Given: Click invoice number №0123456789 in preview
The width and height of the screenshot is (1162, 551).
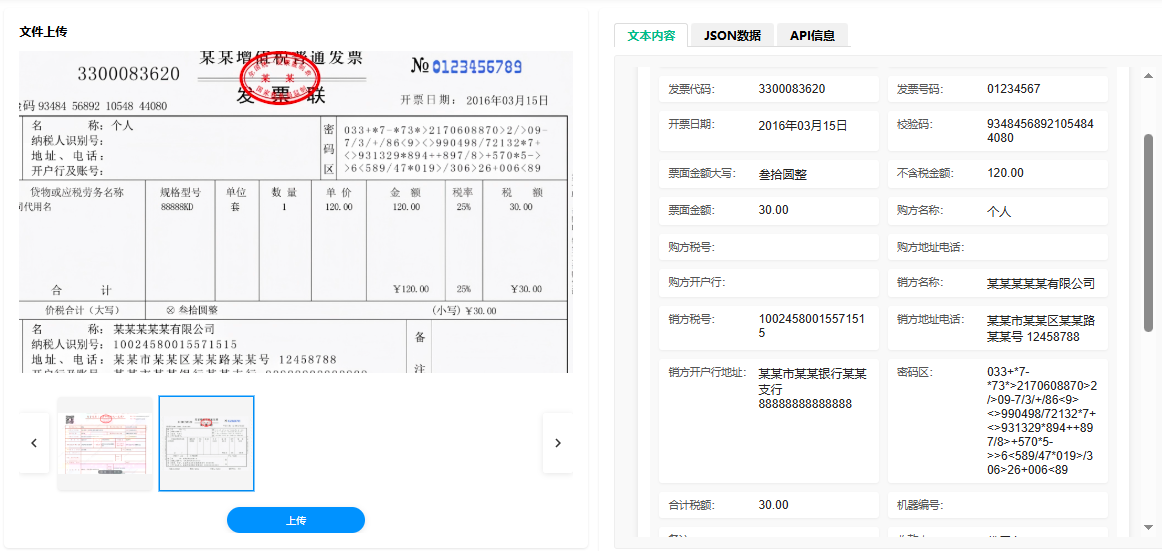Looking at the screenshot, I should pos(467,67).
